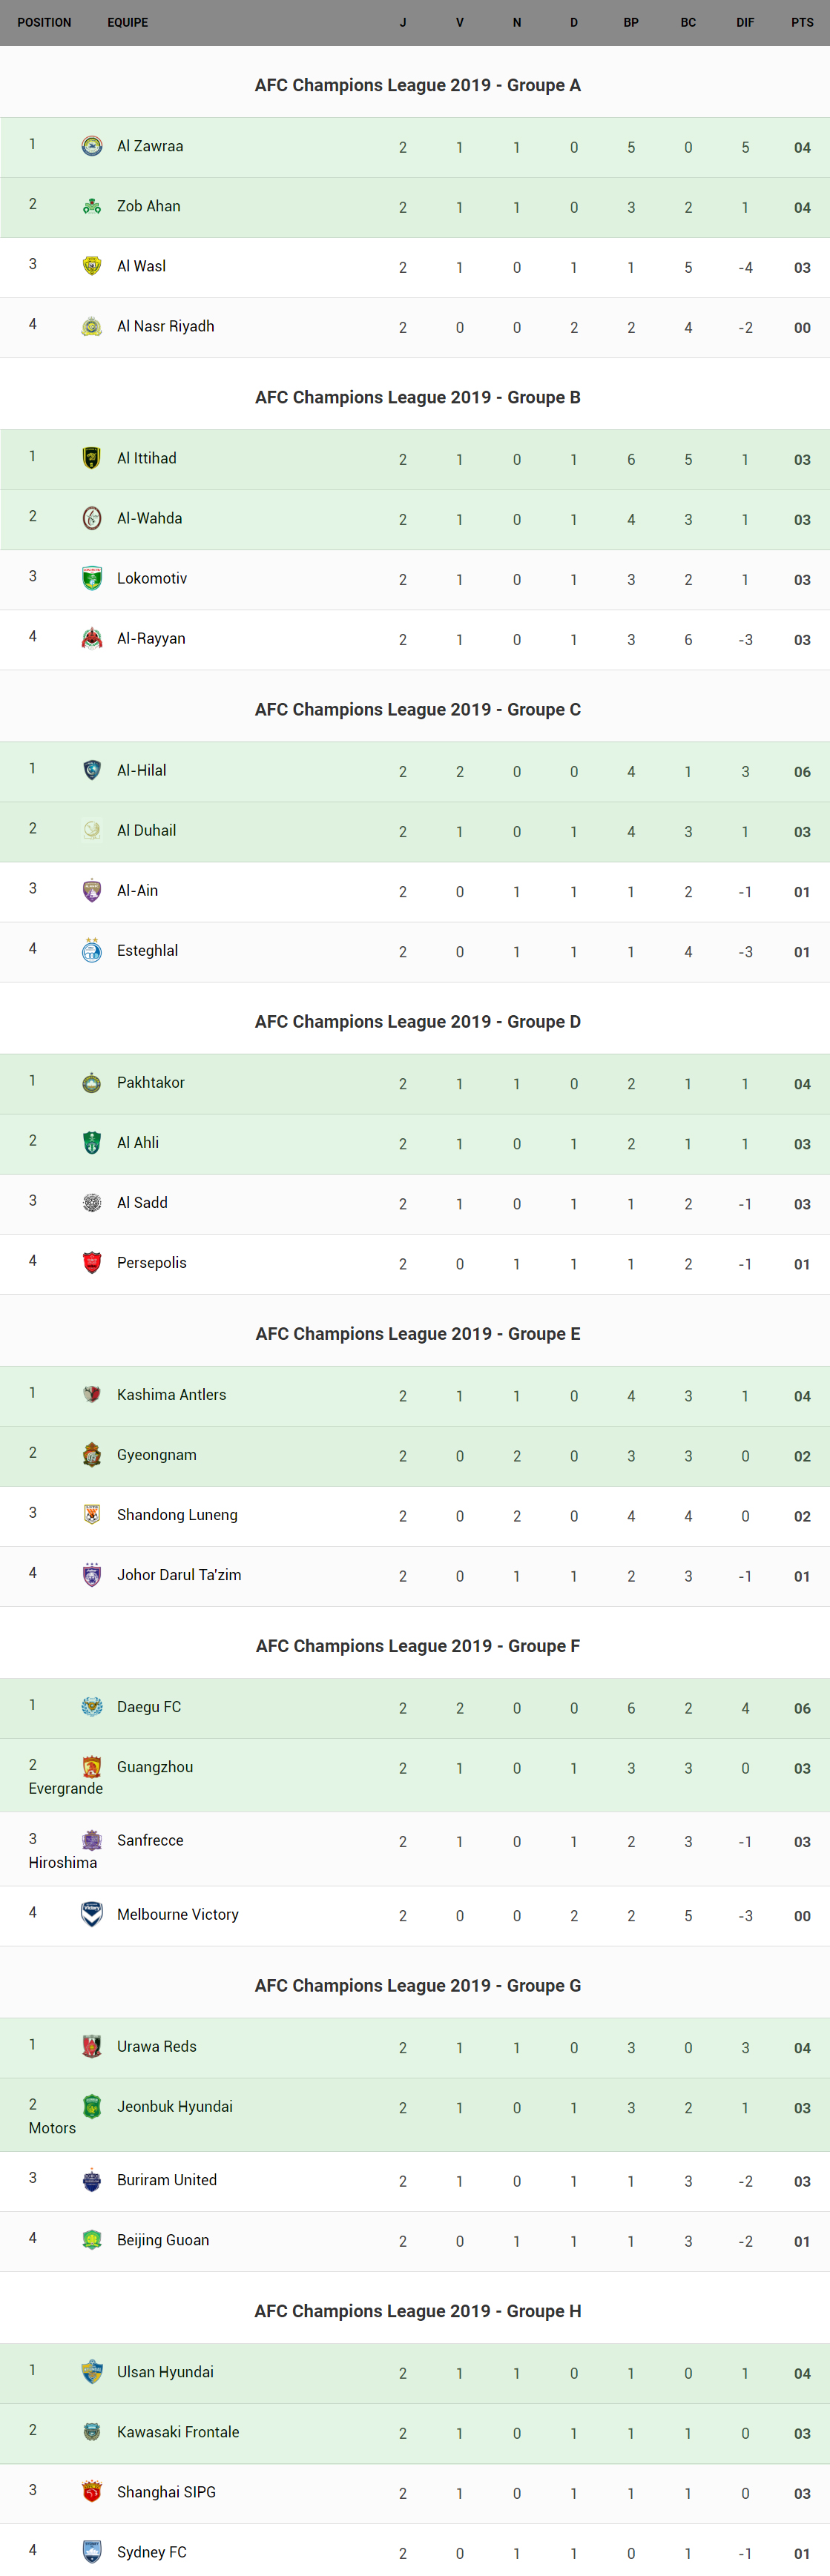Click the Al Zawraa club crest

point(91,146)
